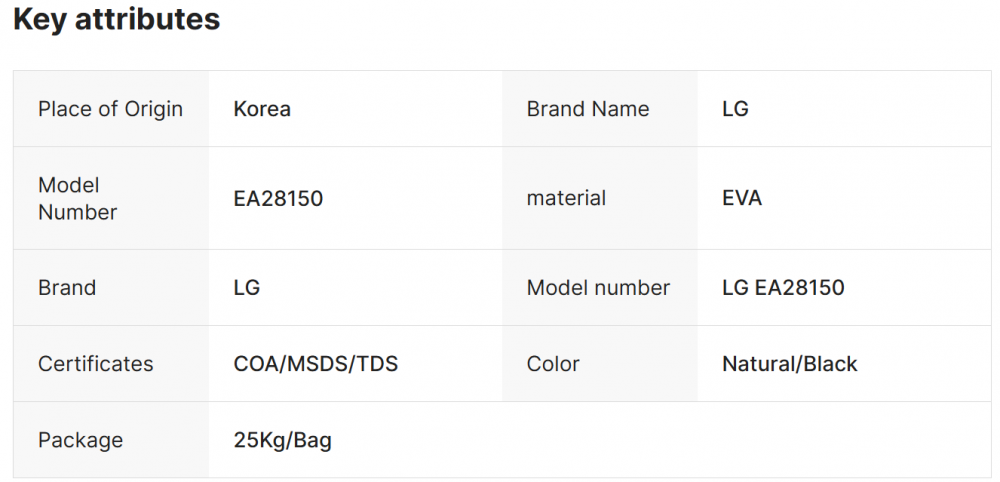The height and width of the screenshot is (482, 1000).
Task: Select the COA/MSDS/TDS value
Action: (316, 364)
